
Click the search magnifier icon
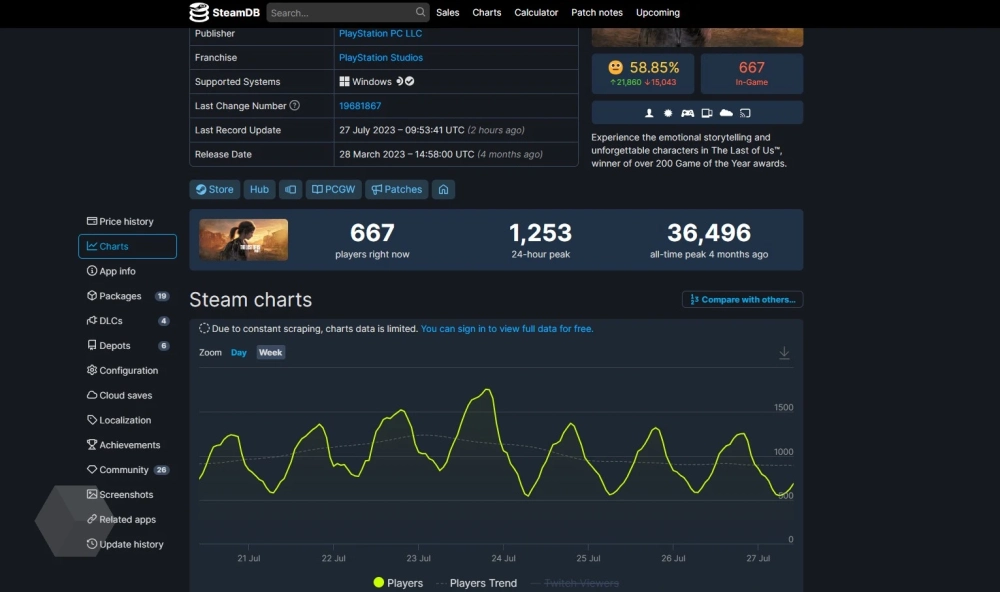(420, 12)
